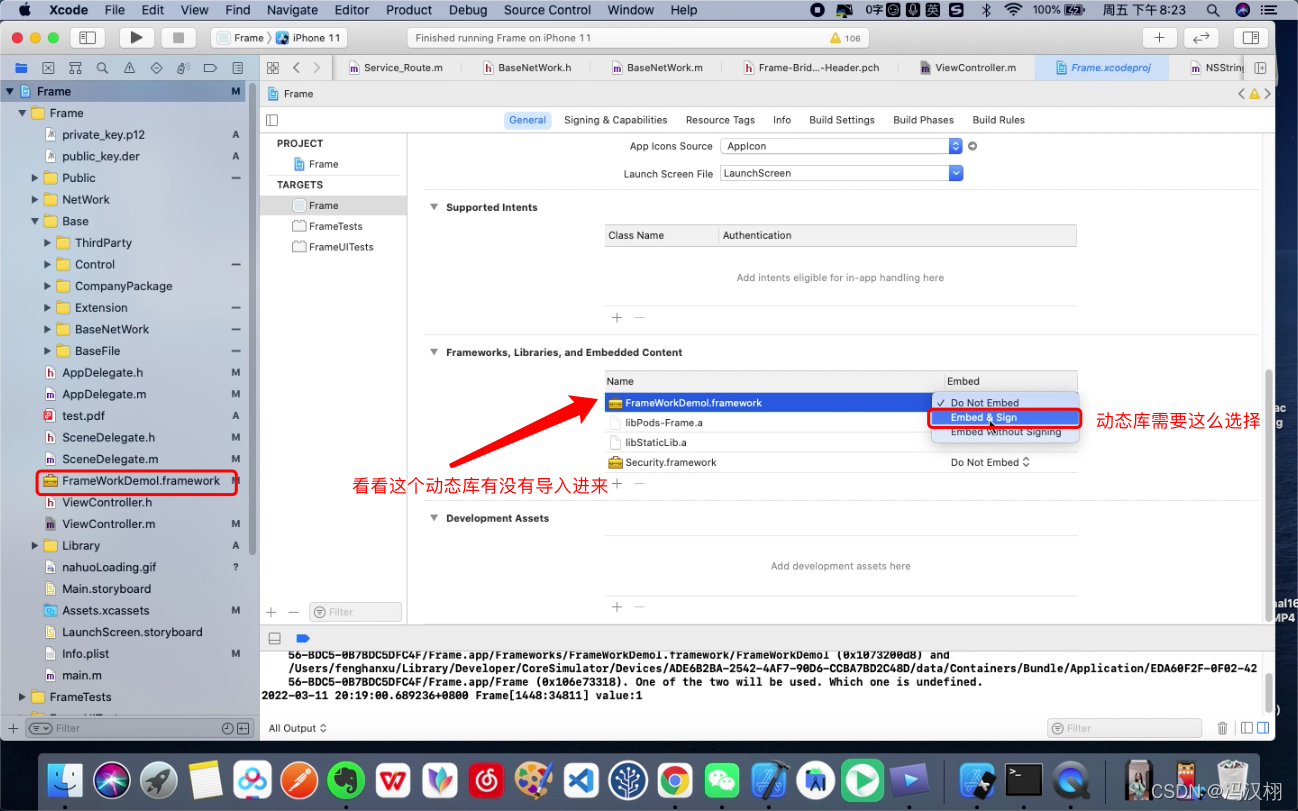
Task: Open Visual Studio Code in Dock
Action: pos(581,779)
